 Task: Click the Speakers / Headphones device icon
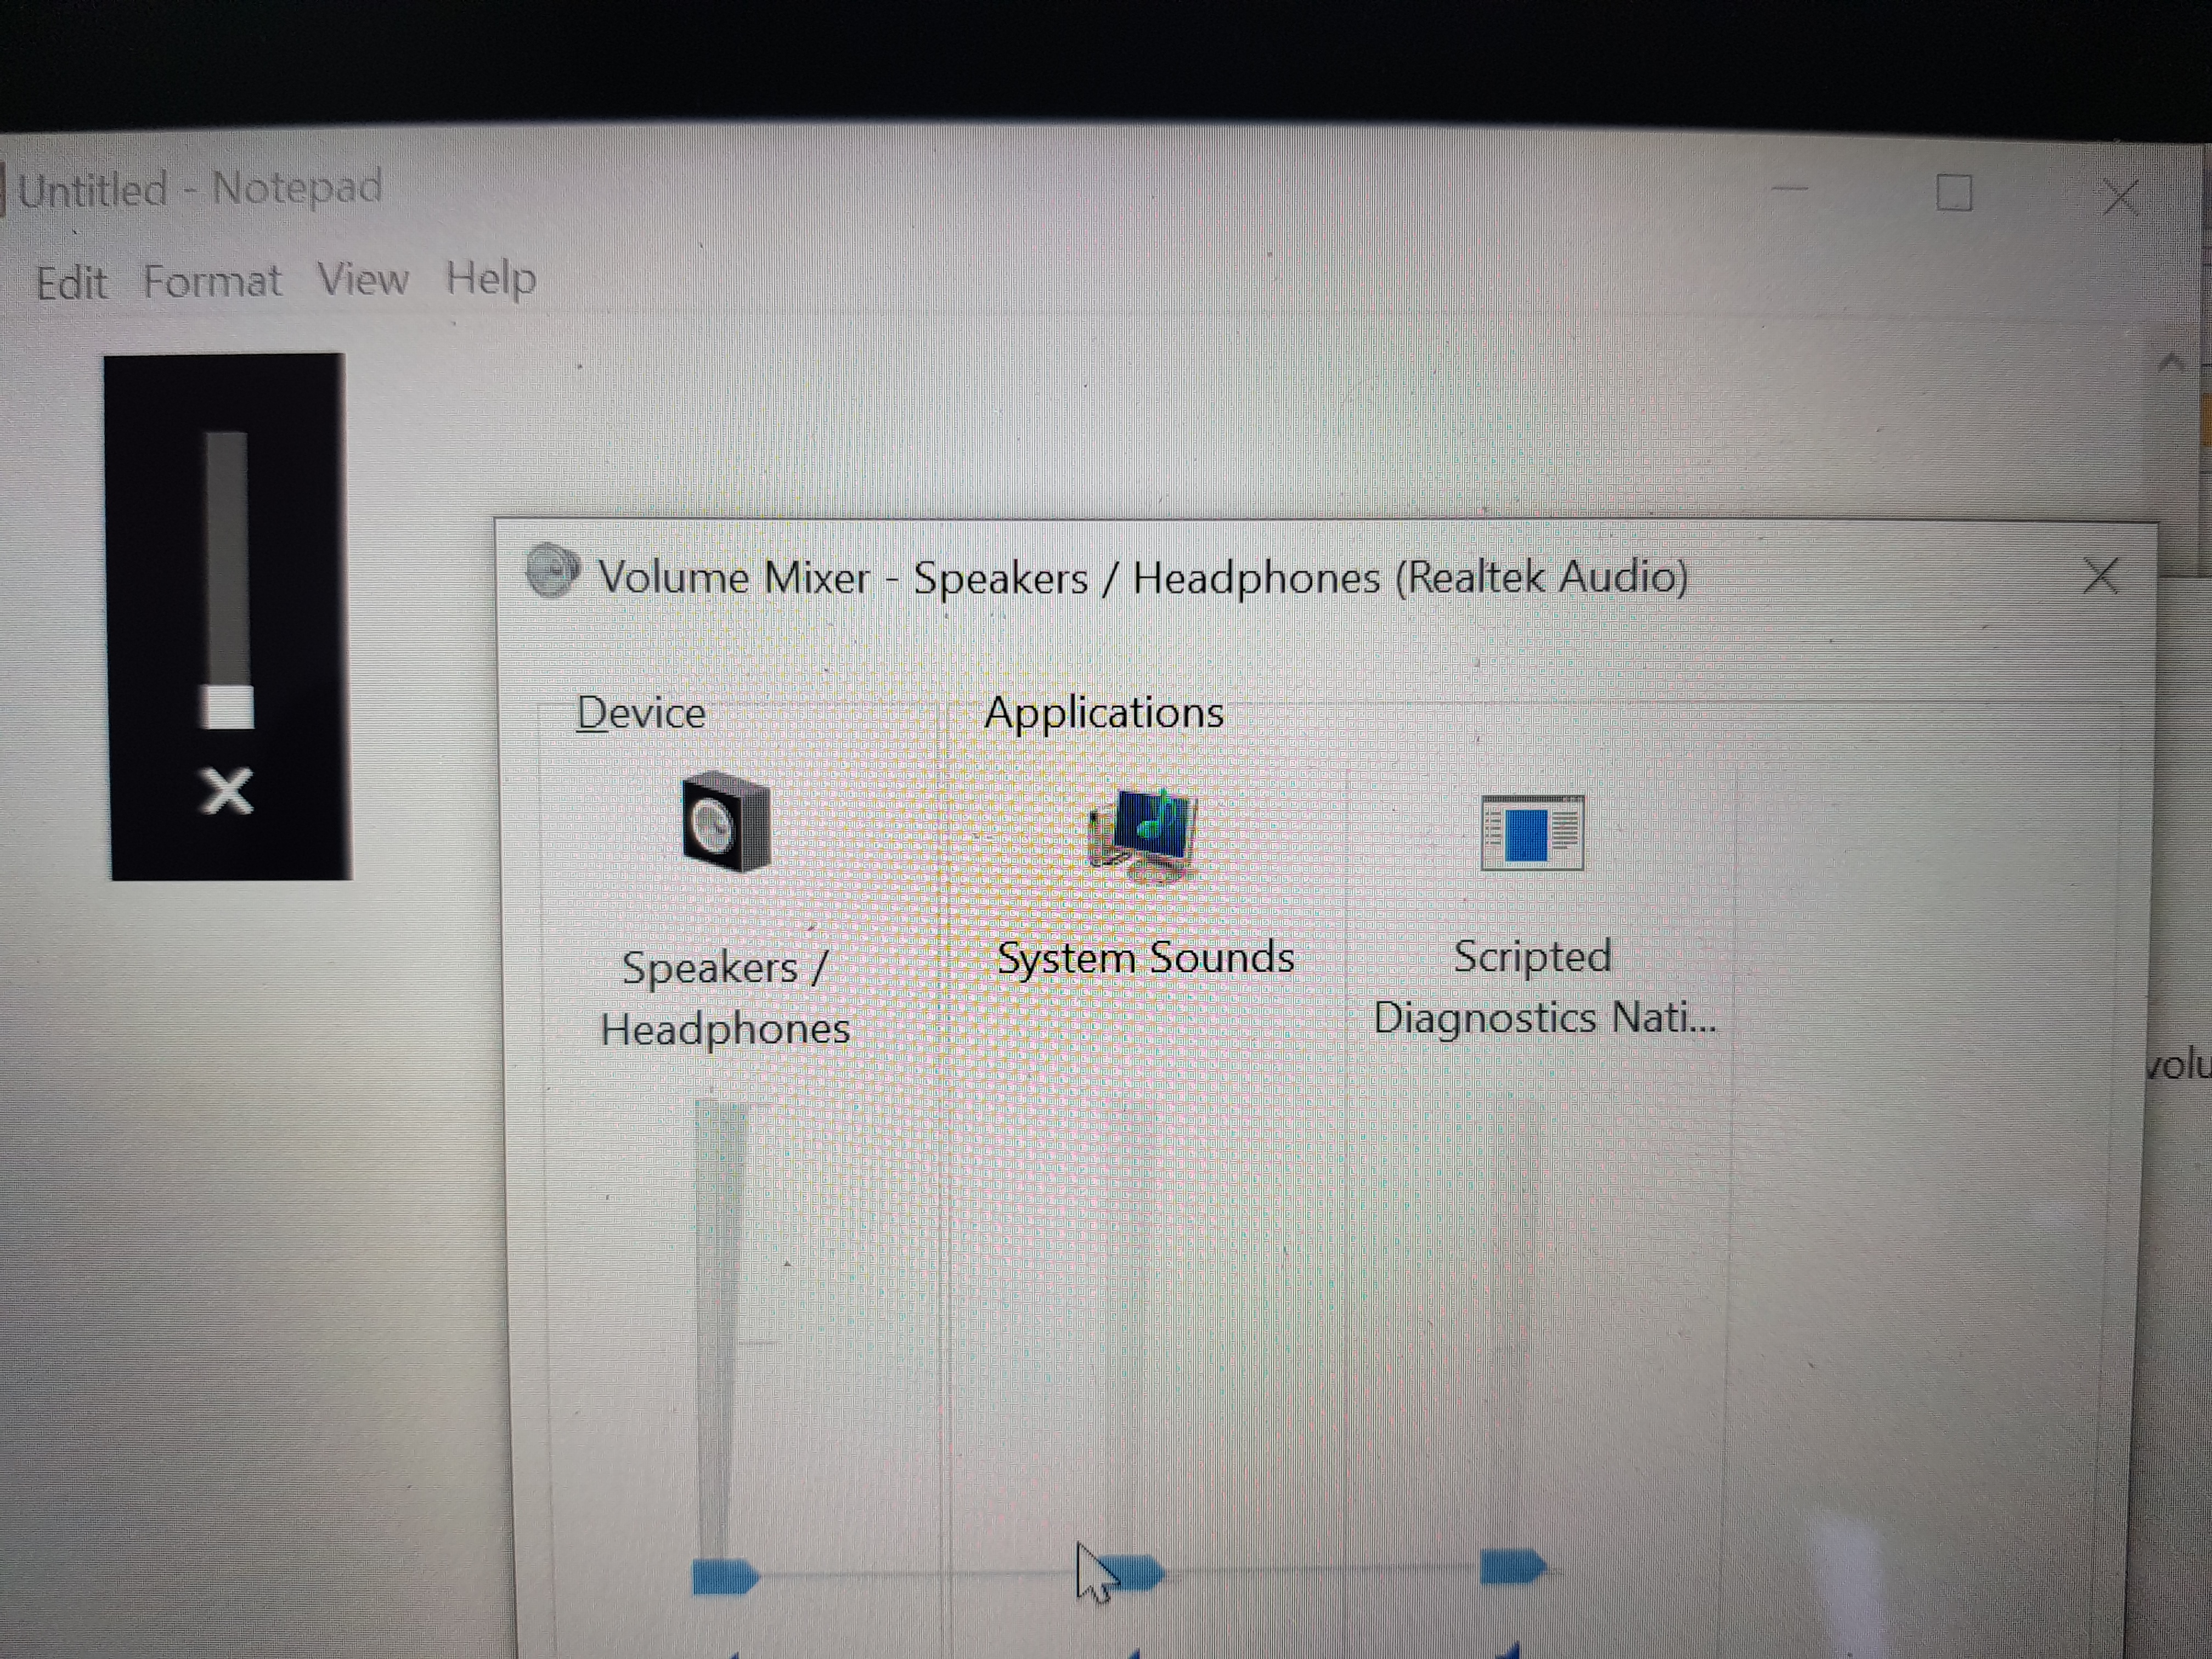click(726, 821)
